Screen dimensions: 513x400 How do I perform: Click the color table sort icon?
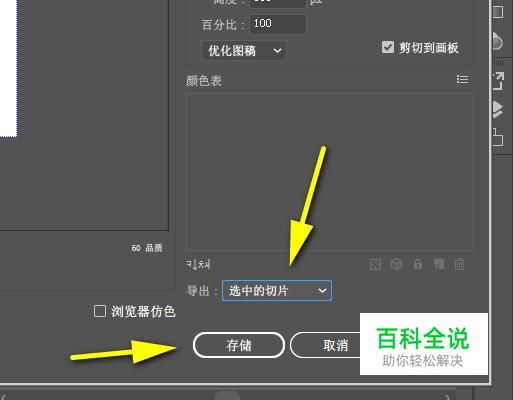[x=198, y=264]
